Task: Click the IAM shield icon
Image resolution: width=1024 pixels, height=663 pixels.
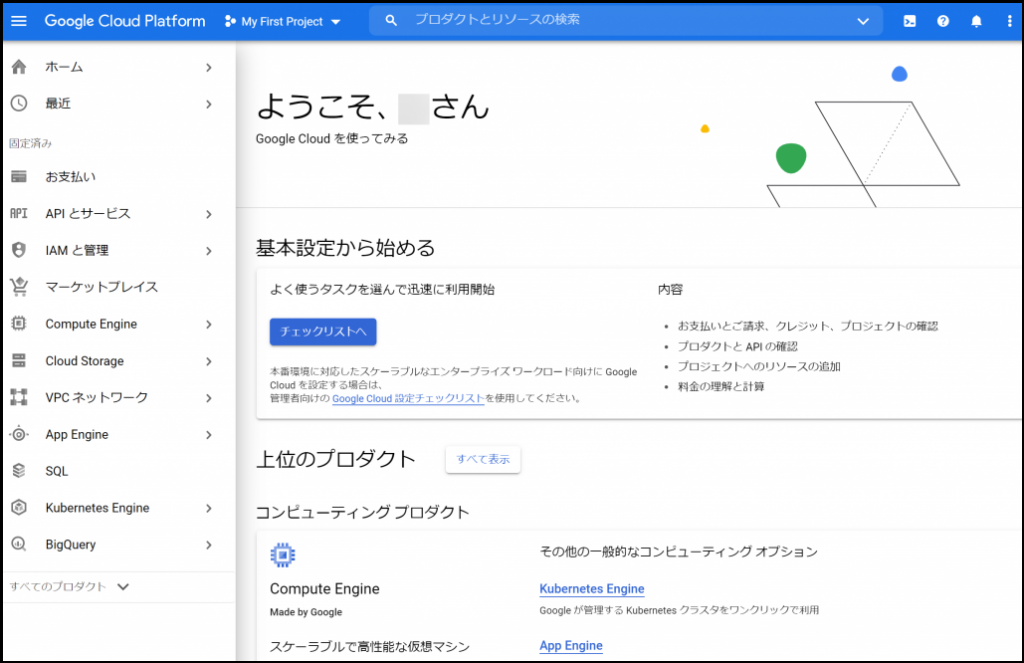Action: 19,250
